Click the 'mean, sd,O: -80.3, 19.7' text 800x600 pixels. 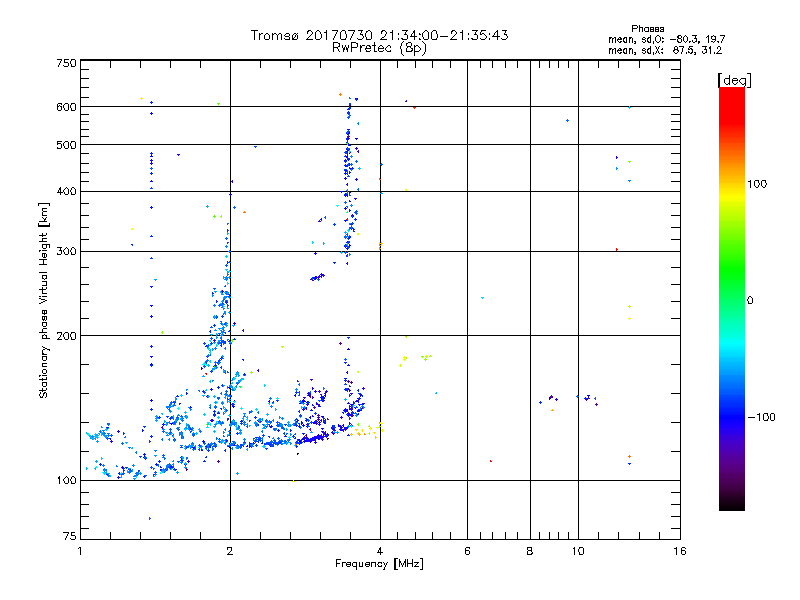click(x=666, y=39)
